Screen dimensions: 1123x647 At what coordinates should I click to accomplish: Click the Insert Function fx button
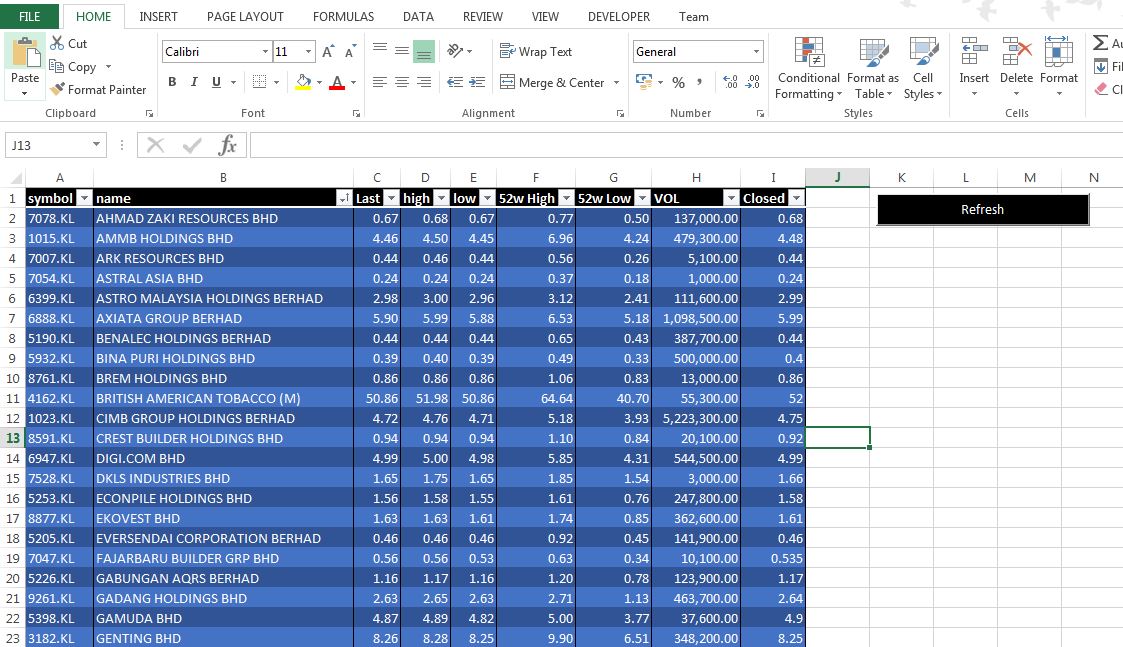click(228, 145)
